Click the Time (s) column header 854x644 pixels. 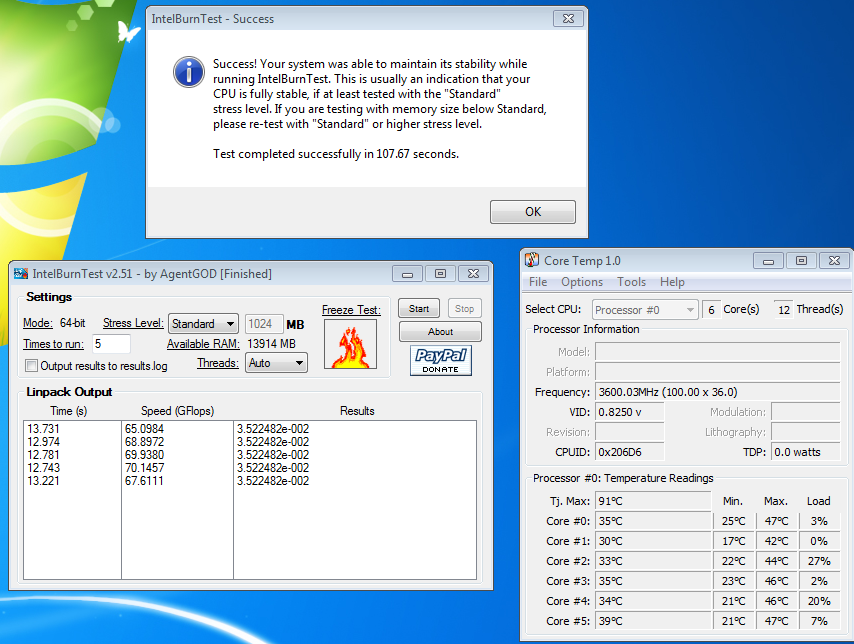69,411
